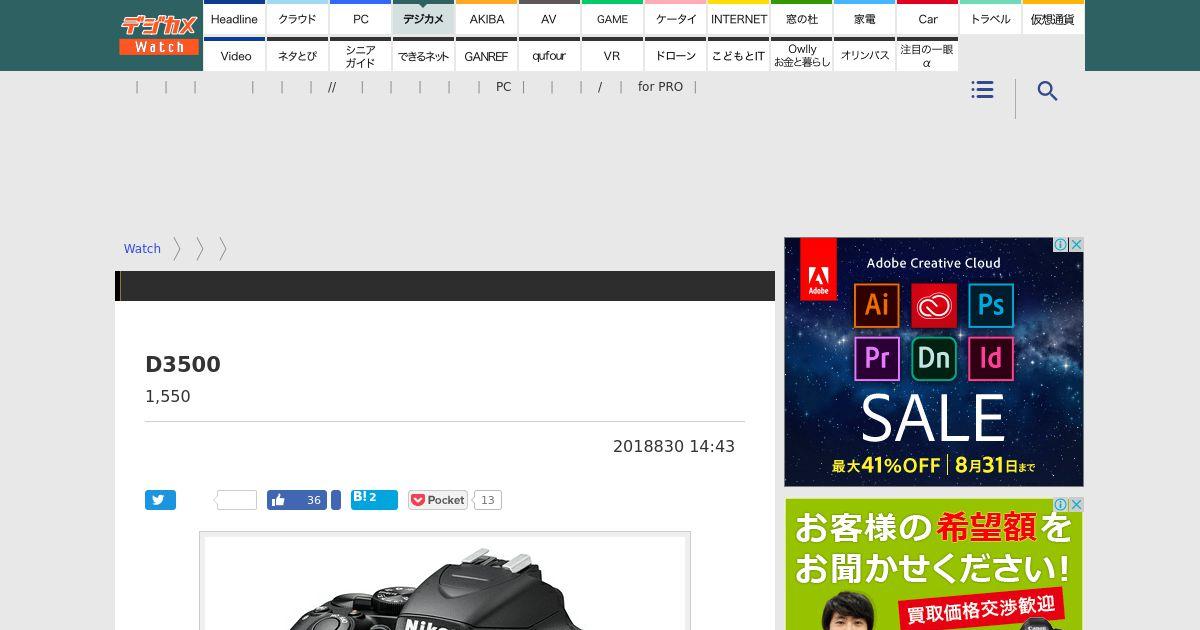Click the Photoshop Ps icon in ad

pos(990,305)
